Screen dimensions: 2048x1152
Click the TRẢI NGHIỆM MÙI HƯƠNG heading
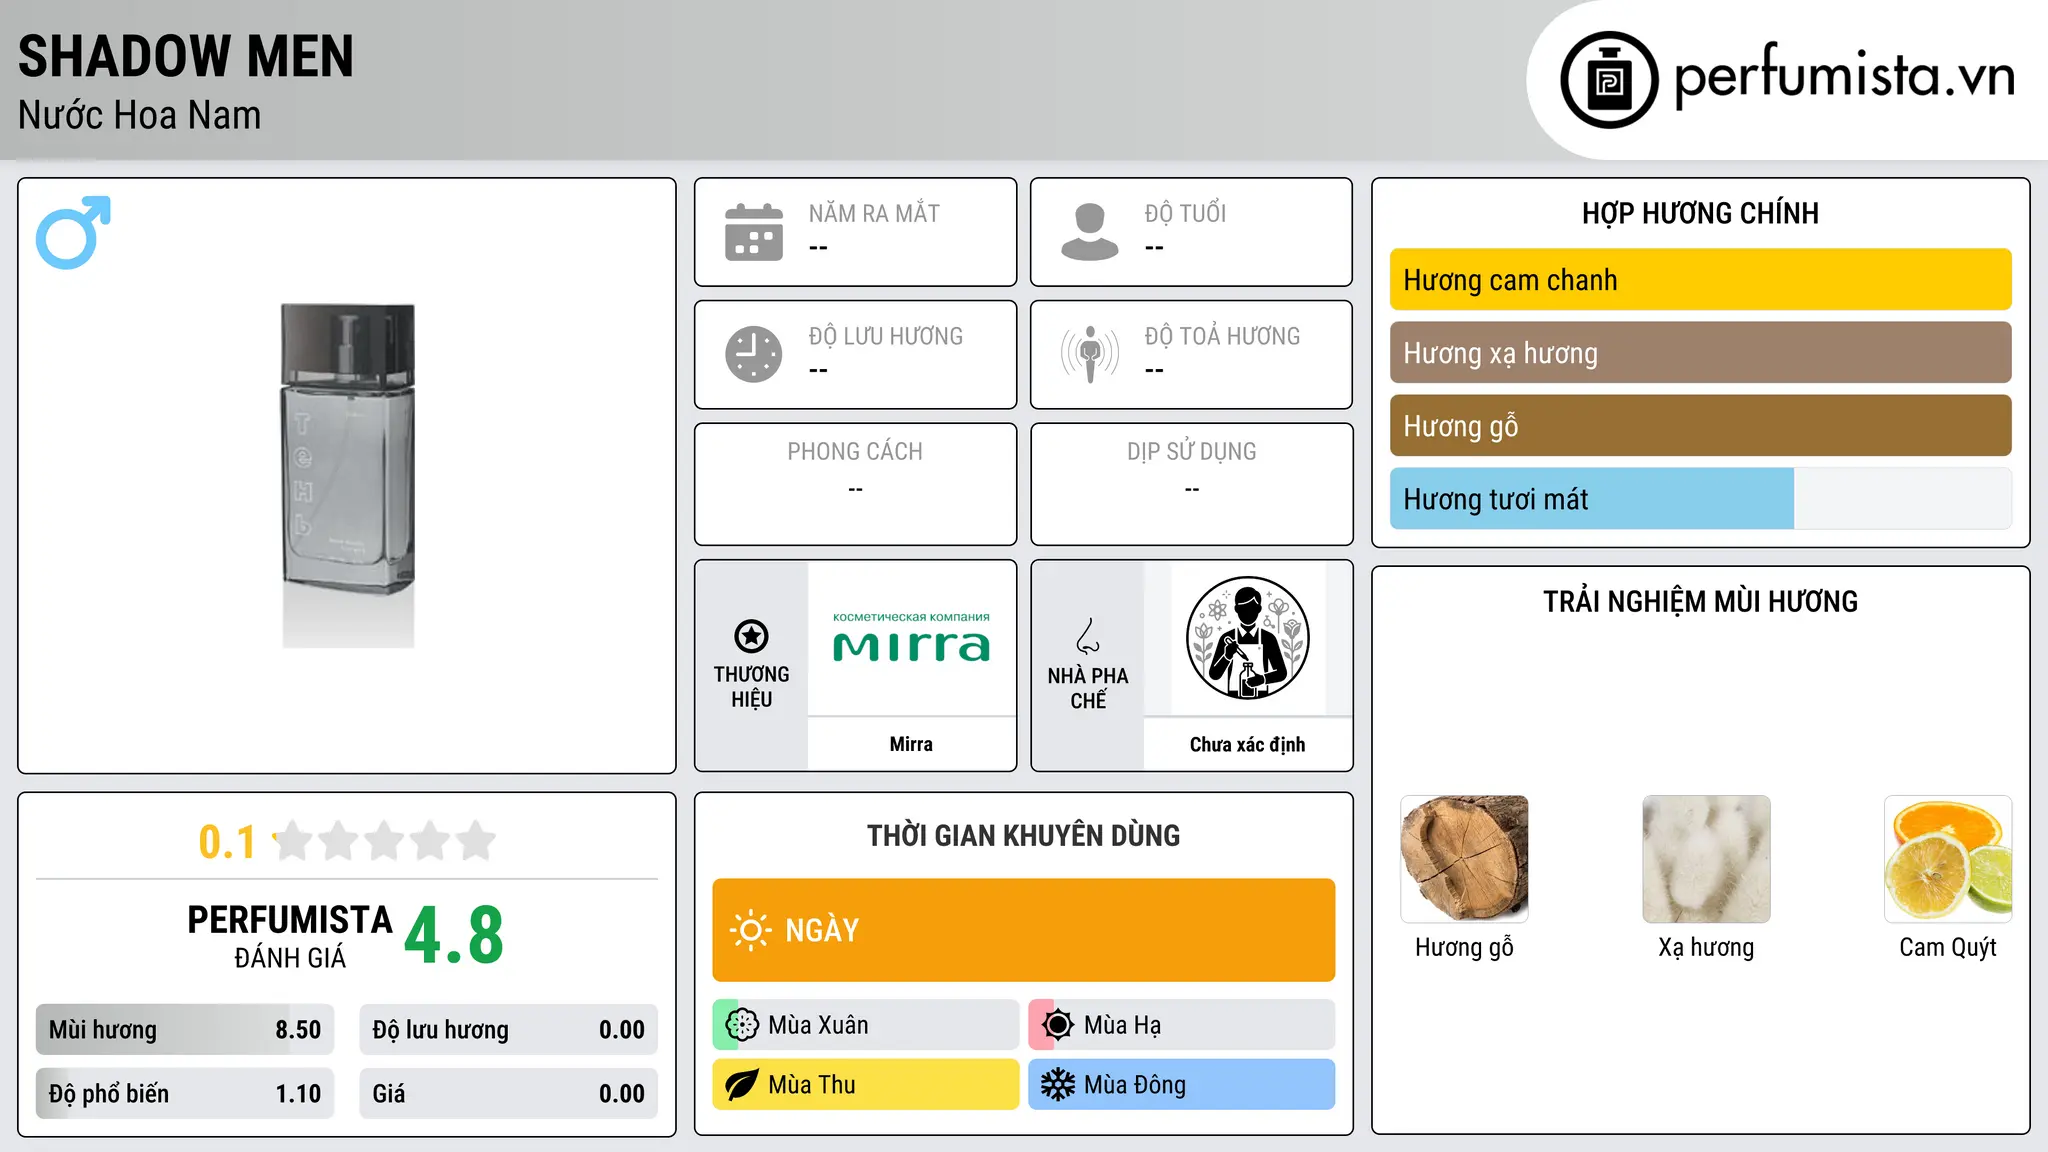click(1701, 601)
